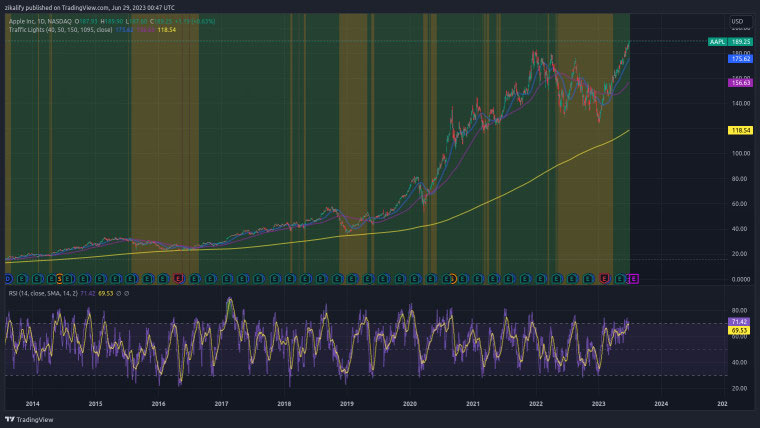
Task: Click the 2017 label on time axis
Action: tap(222, 404)
